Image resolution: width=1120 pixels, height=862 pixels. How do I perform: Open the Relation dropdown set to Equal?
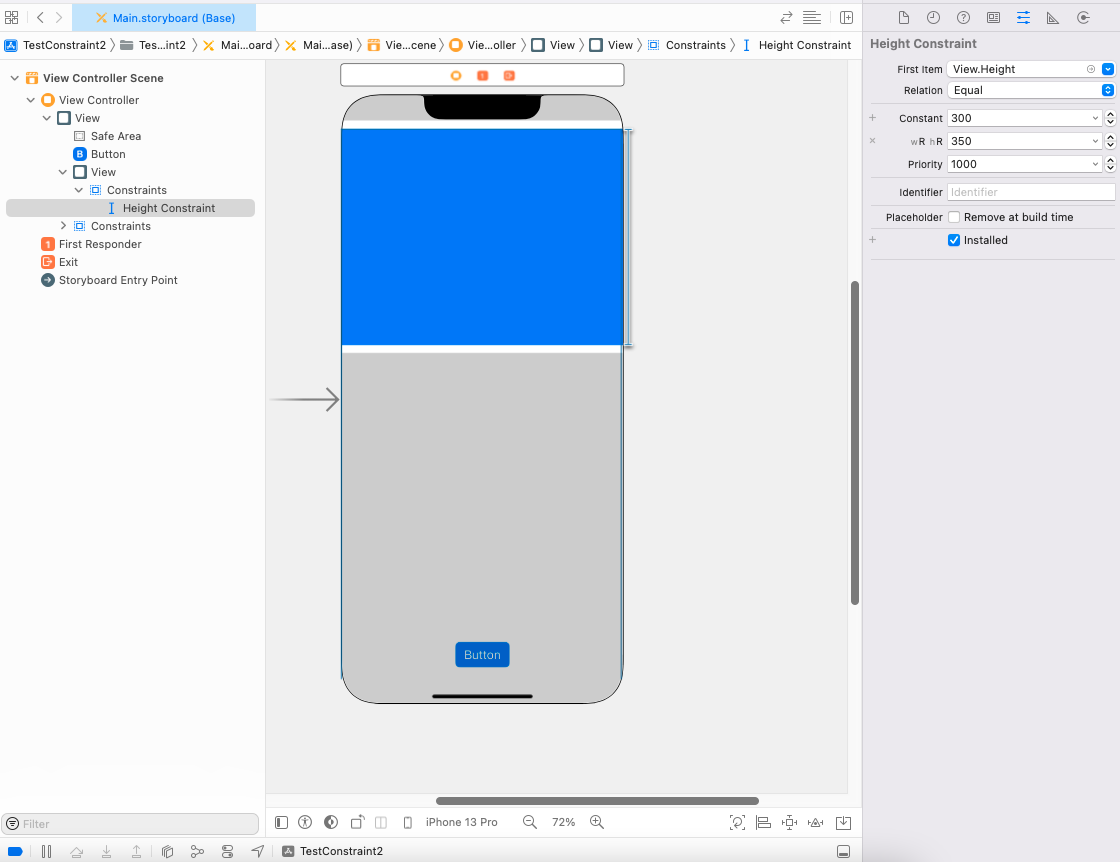1030,90
